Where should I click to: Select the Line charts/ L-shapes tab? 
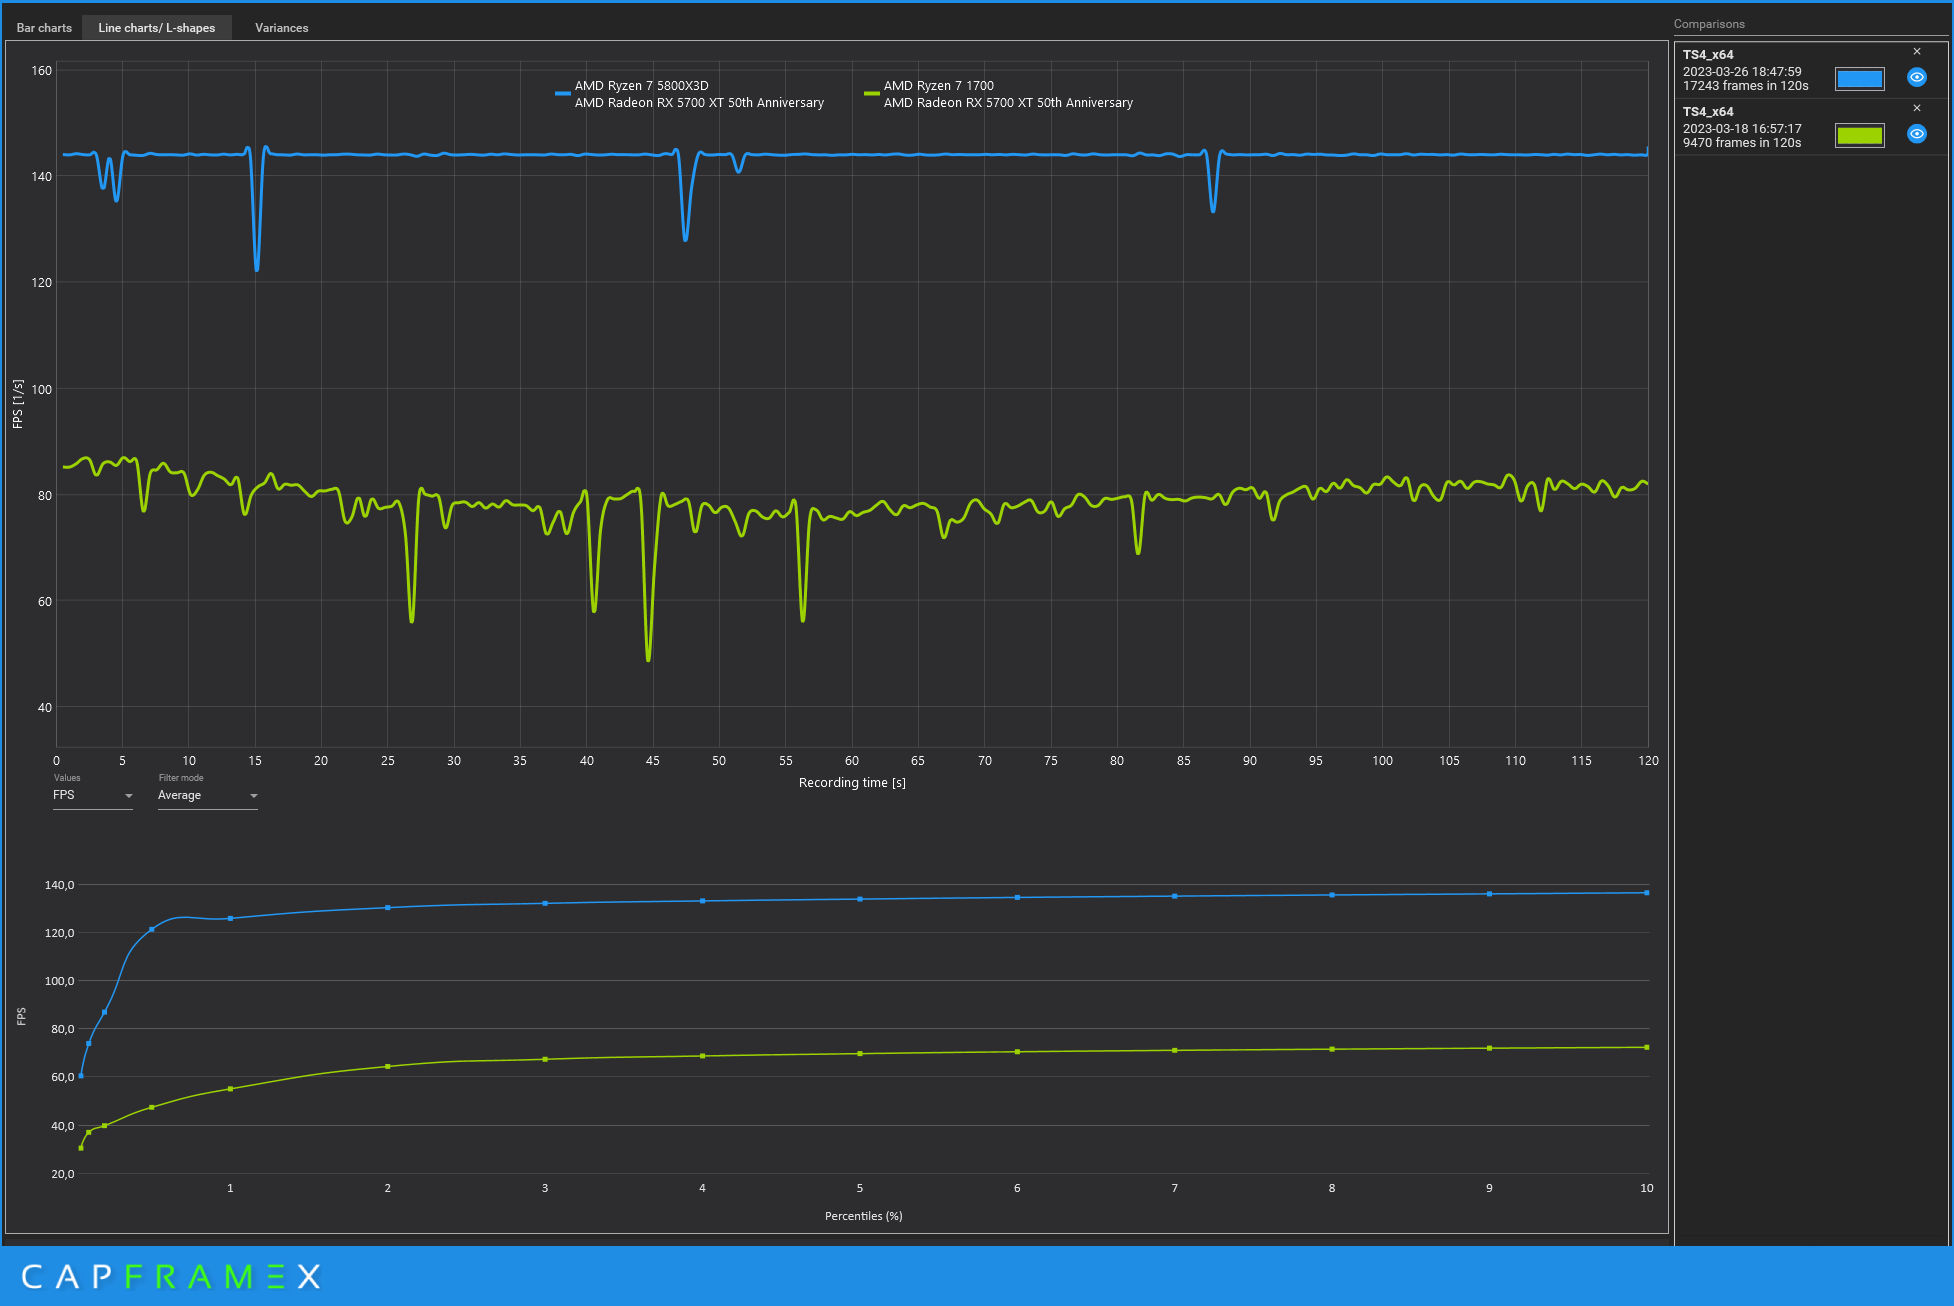point(156,28)
